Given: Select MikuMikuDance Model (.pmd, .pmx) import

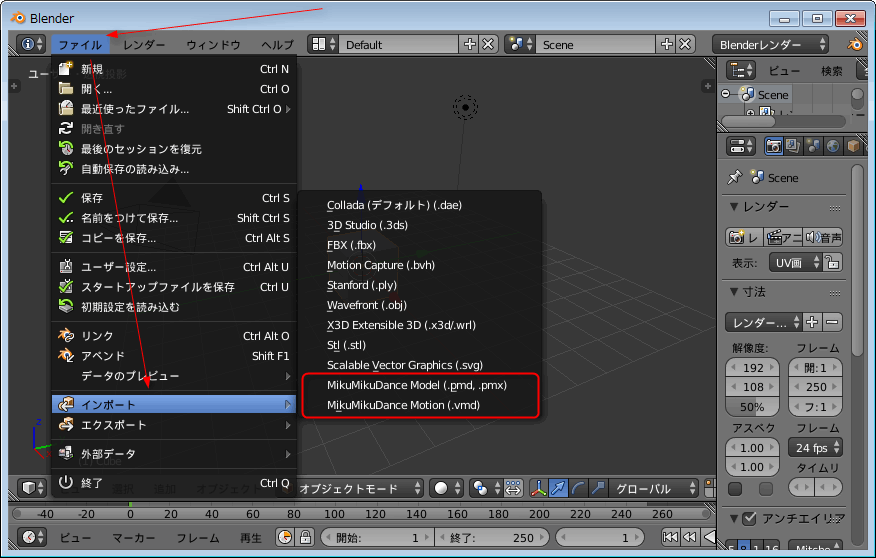Looking at the screenshot, I should [417, 385].
